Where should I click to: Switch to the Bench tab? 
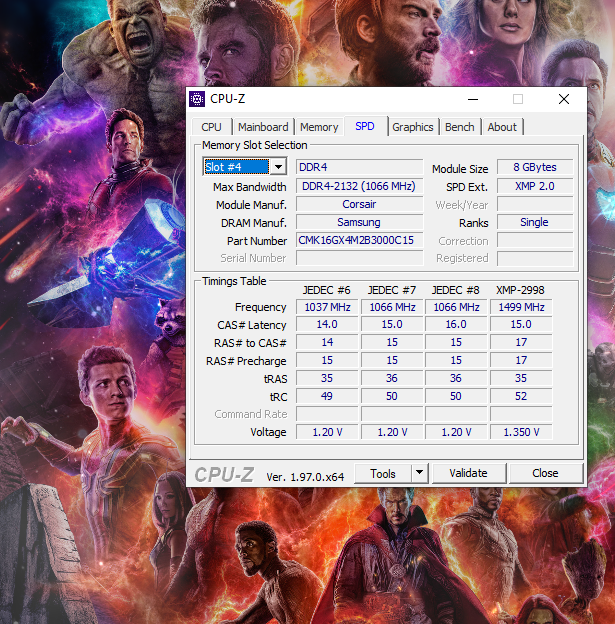[460, 127]
